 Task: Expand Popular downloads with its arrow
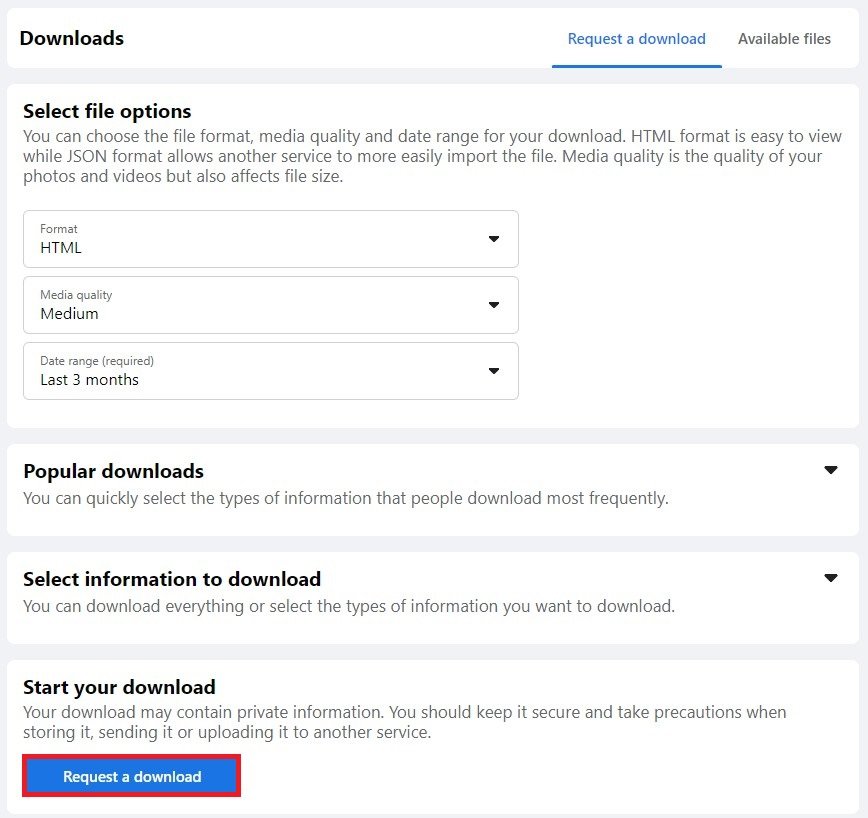click(x=830, y=470)
